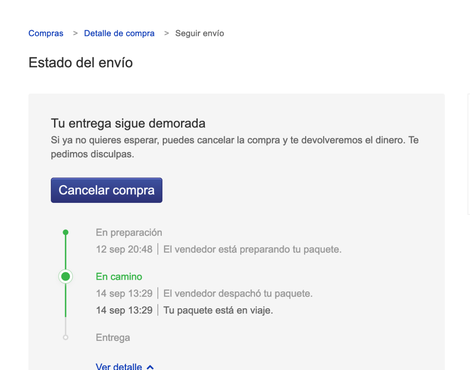Screen dimensions: 470x370
Task: Go to Detalle de compra breadcrumb
Action: click(119, 33)
